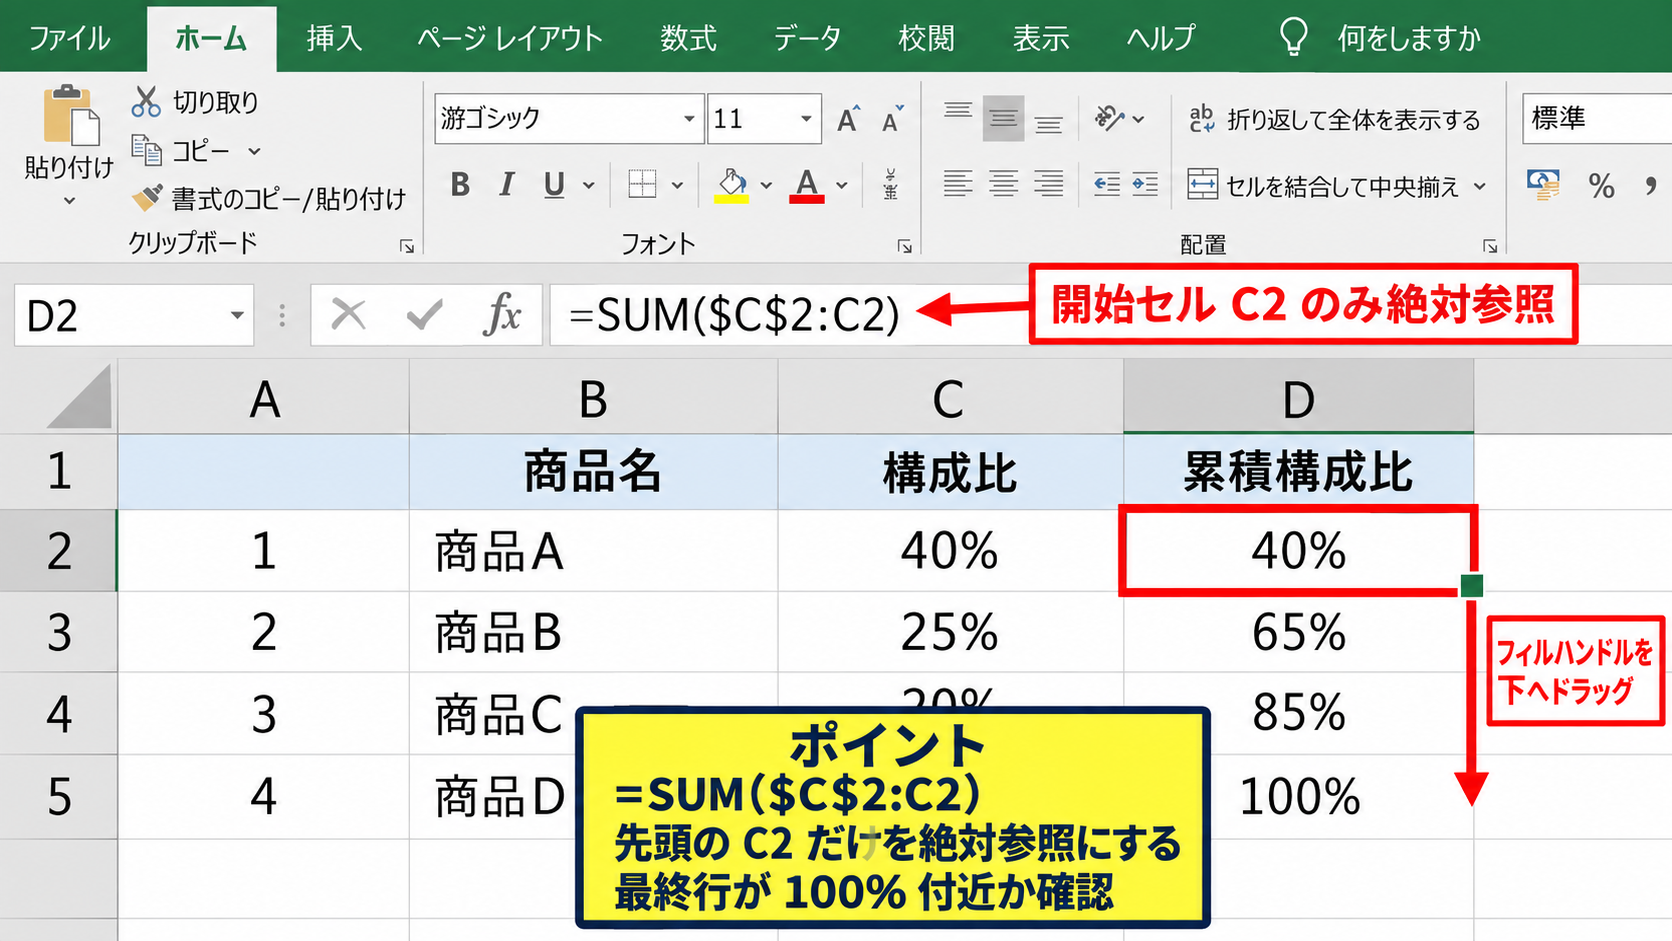Open the font size dropdown
The height and width of the screenshot is (941, 1672).
click(806, 119)
